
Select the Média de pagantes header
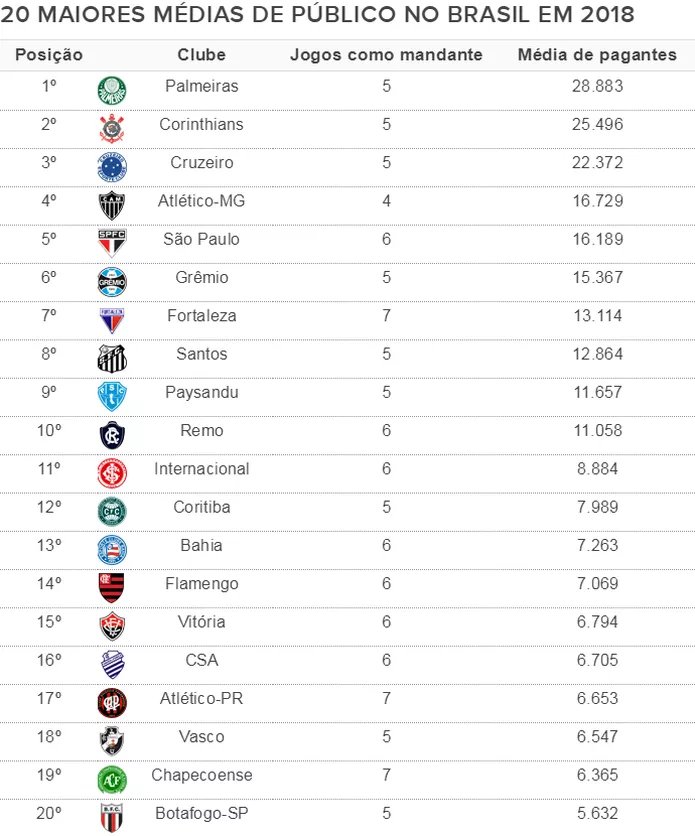(x=597, y=55)
